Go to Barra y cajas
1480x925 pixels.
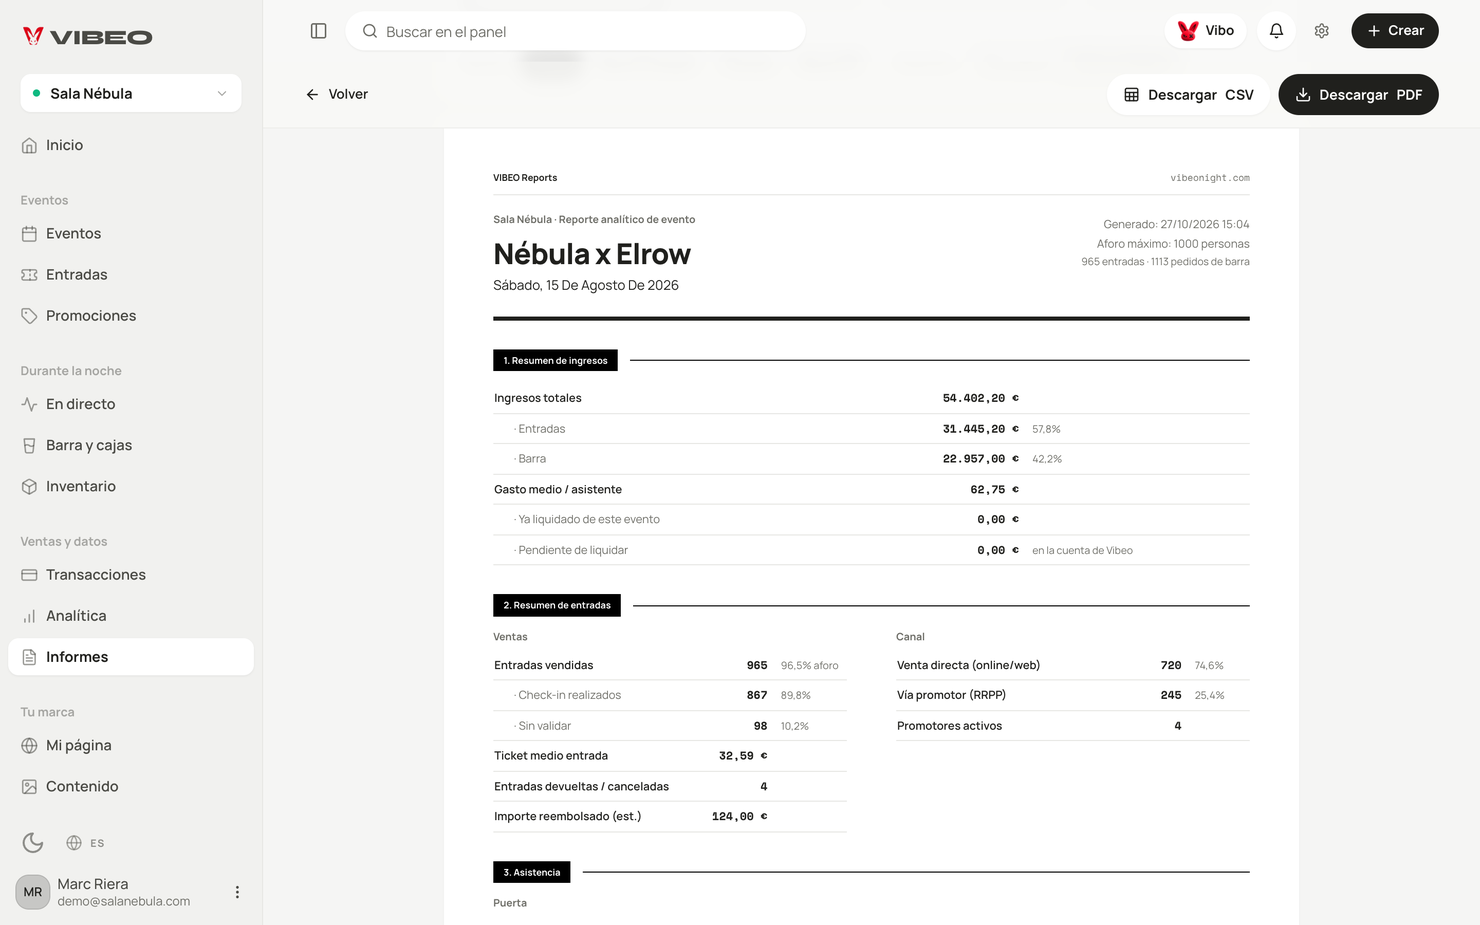click(x=131, y=445)
